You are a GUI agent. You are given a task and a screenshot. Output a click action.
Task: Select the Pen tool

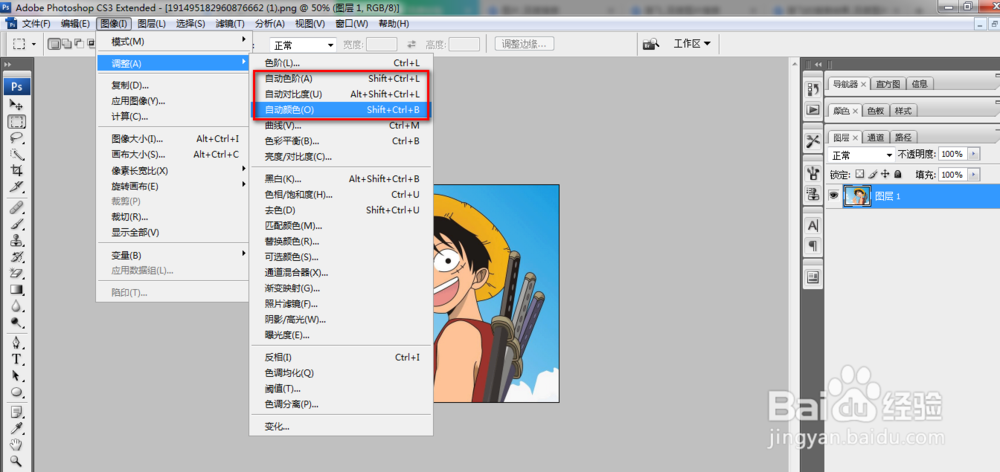click(17, 344)
